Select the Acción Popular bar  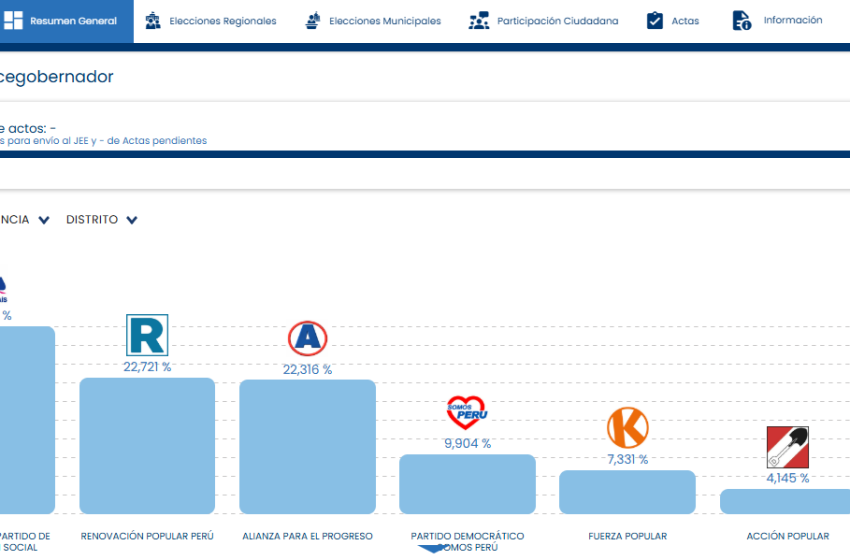785,501
